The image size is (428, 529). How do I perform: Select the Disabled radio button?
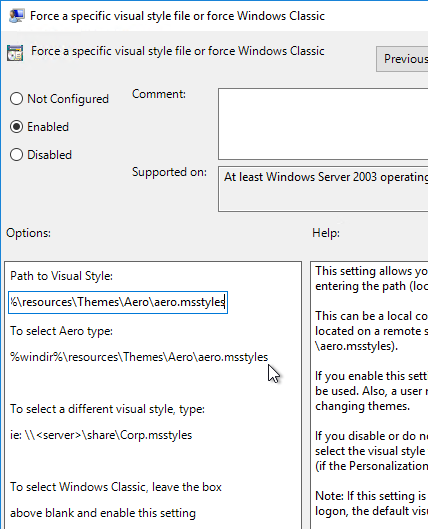(x=17, y=155)
